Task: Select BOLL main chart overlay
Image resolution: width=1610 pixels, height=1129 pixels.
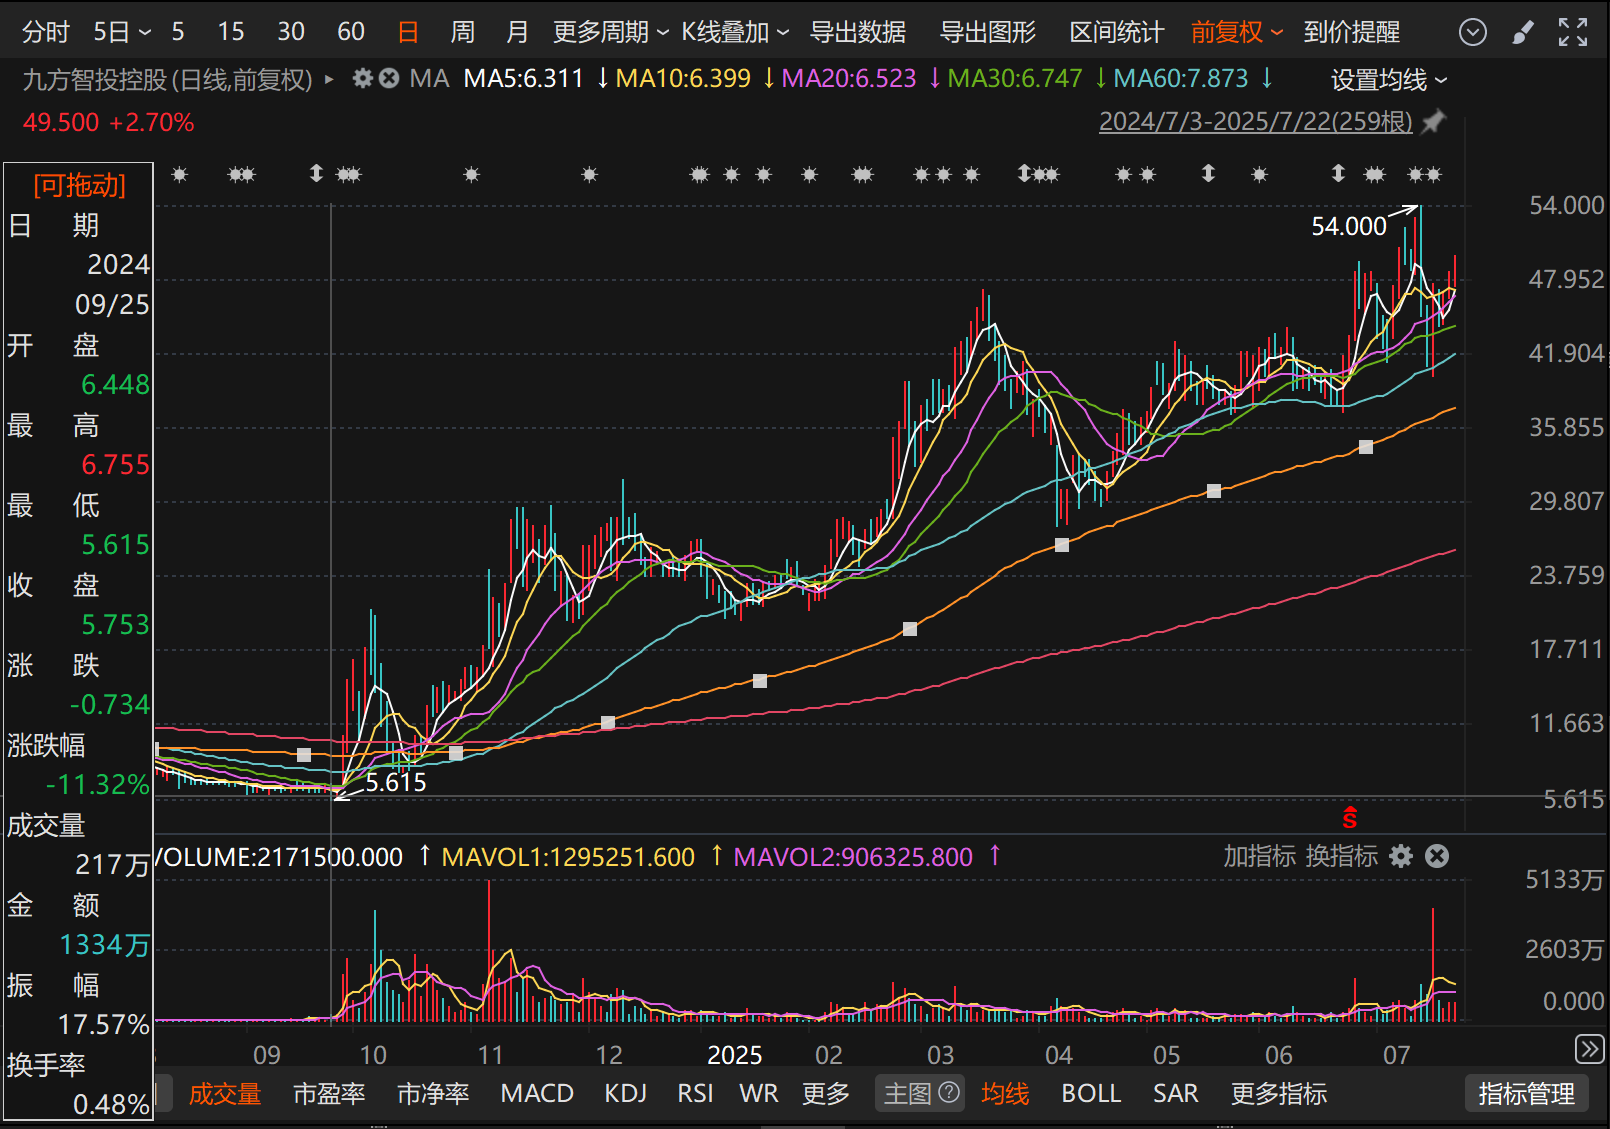Action: tap(1091, 1093)
